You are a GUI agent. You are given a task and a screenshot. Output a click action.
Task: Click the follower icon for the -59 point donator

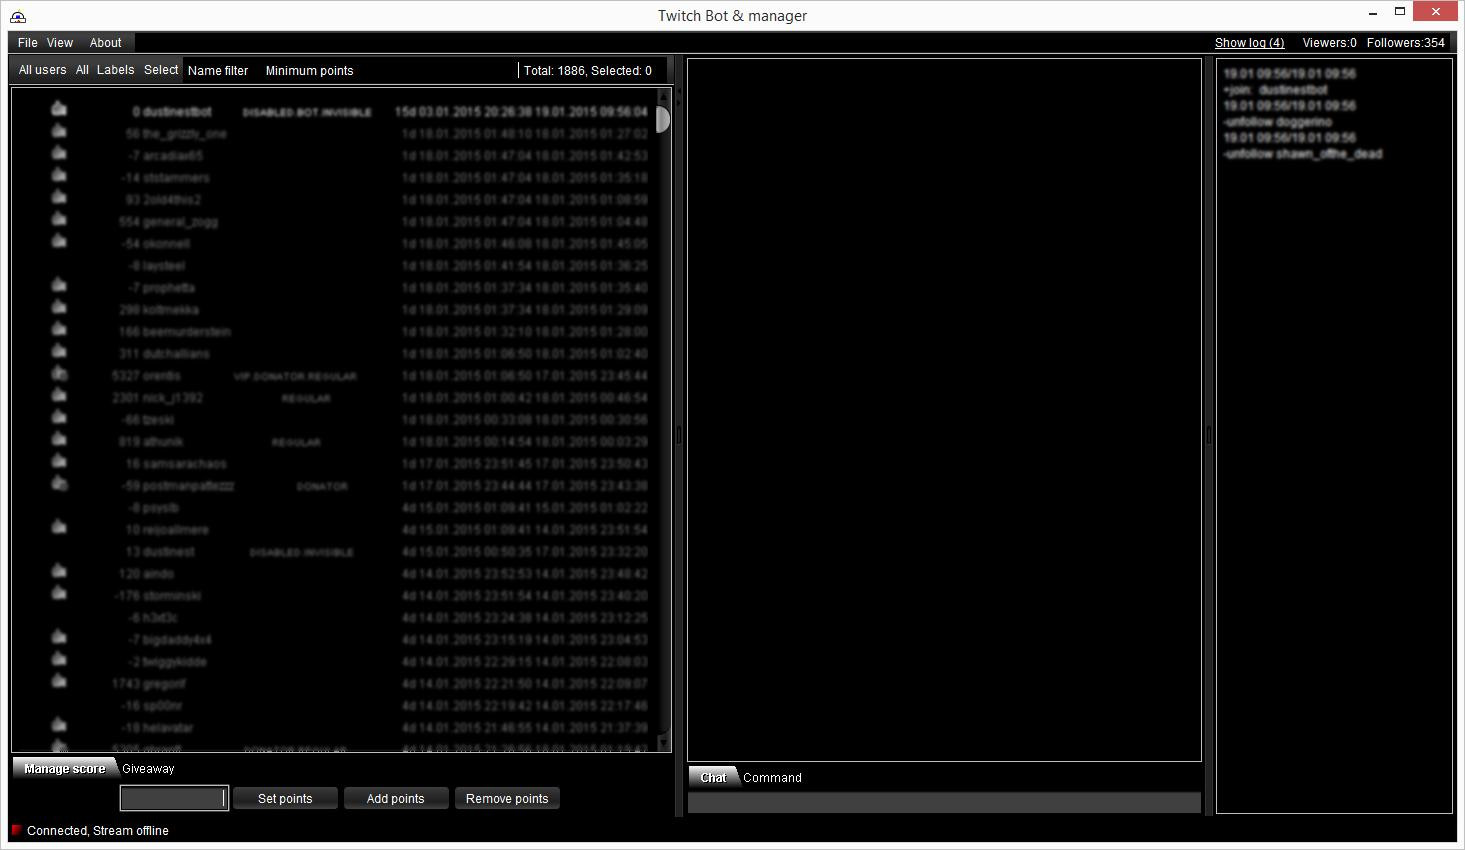[59, 483]
